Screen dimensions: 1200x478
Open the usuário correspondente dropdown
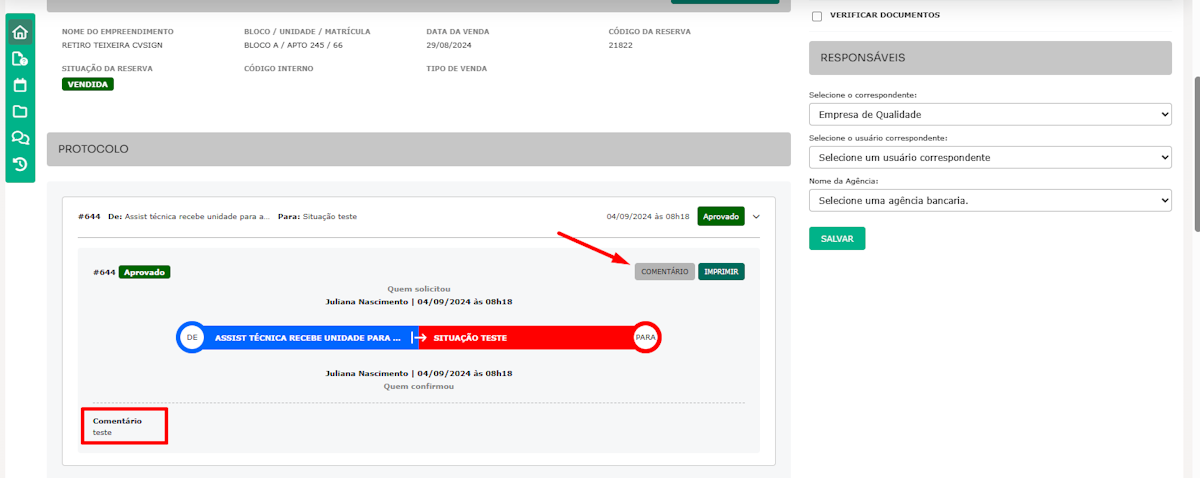[x=990, y=158]
